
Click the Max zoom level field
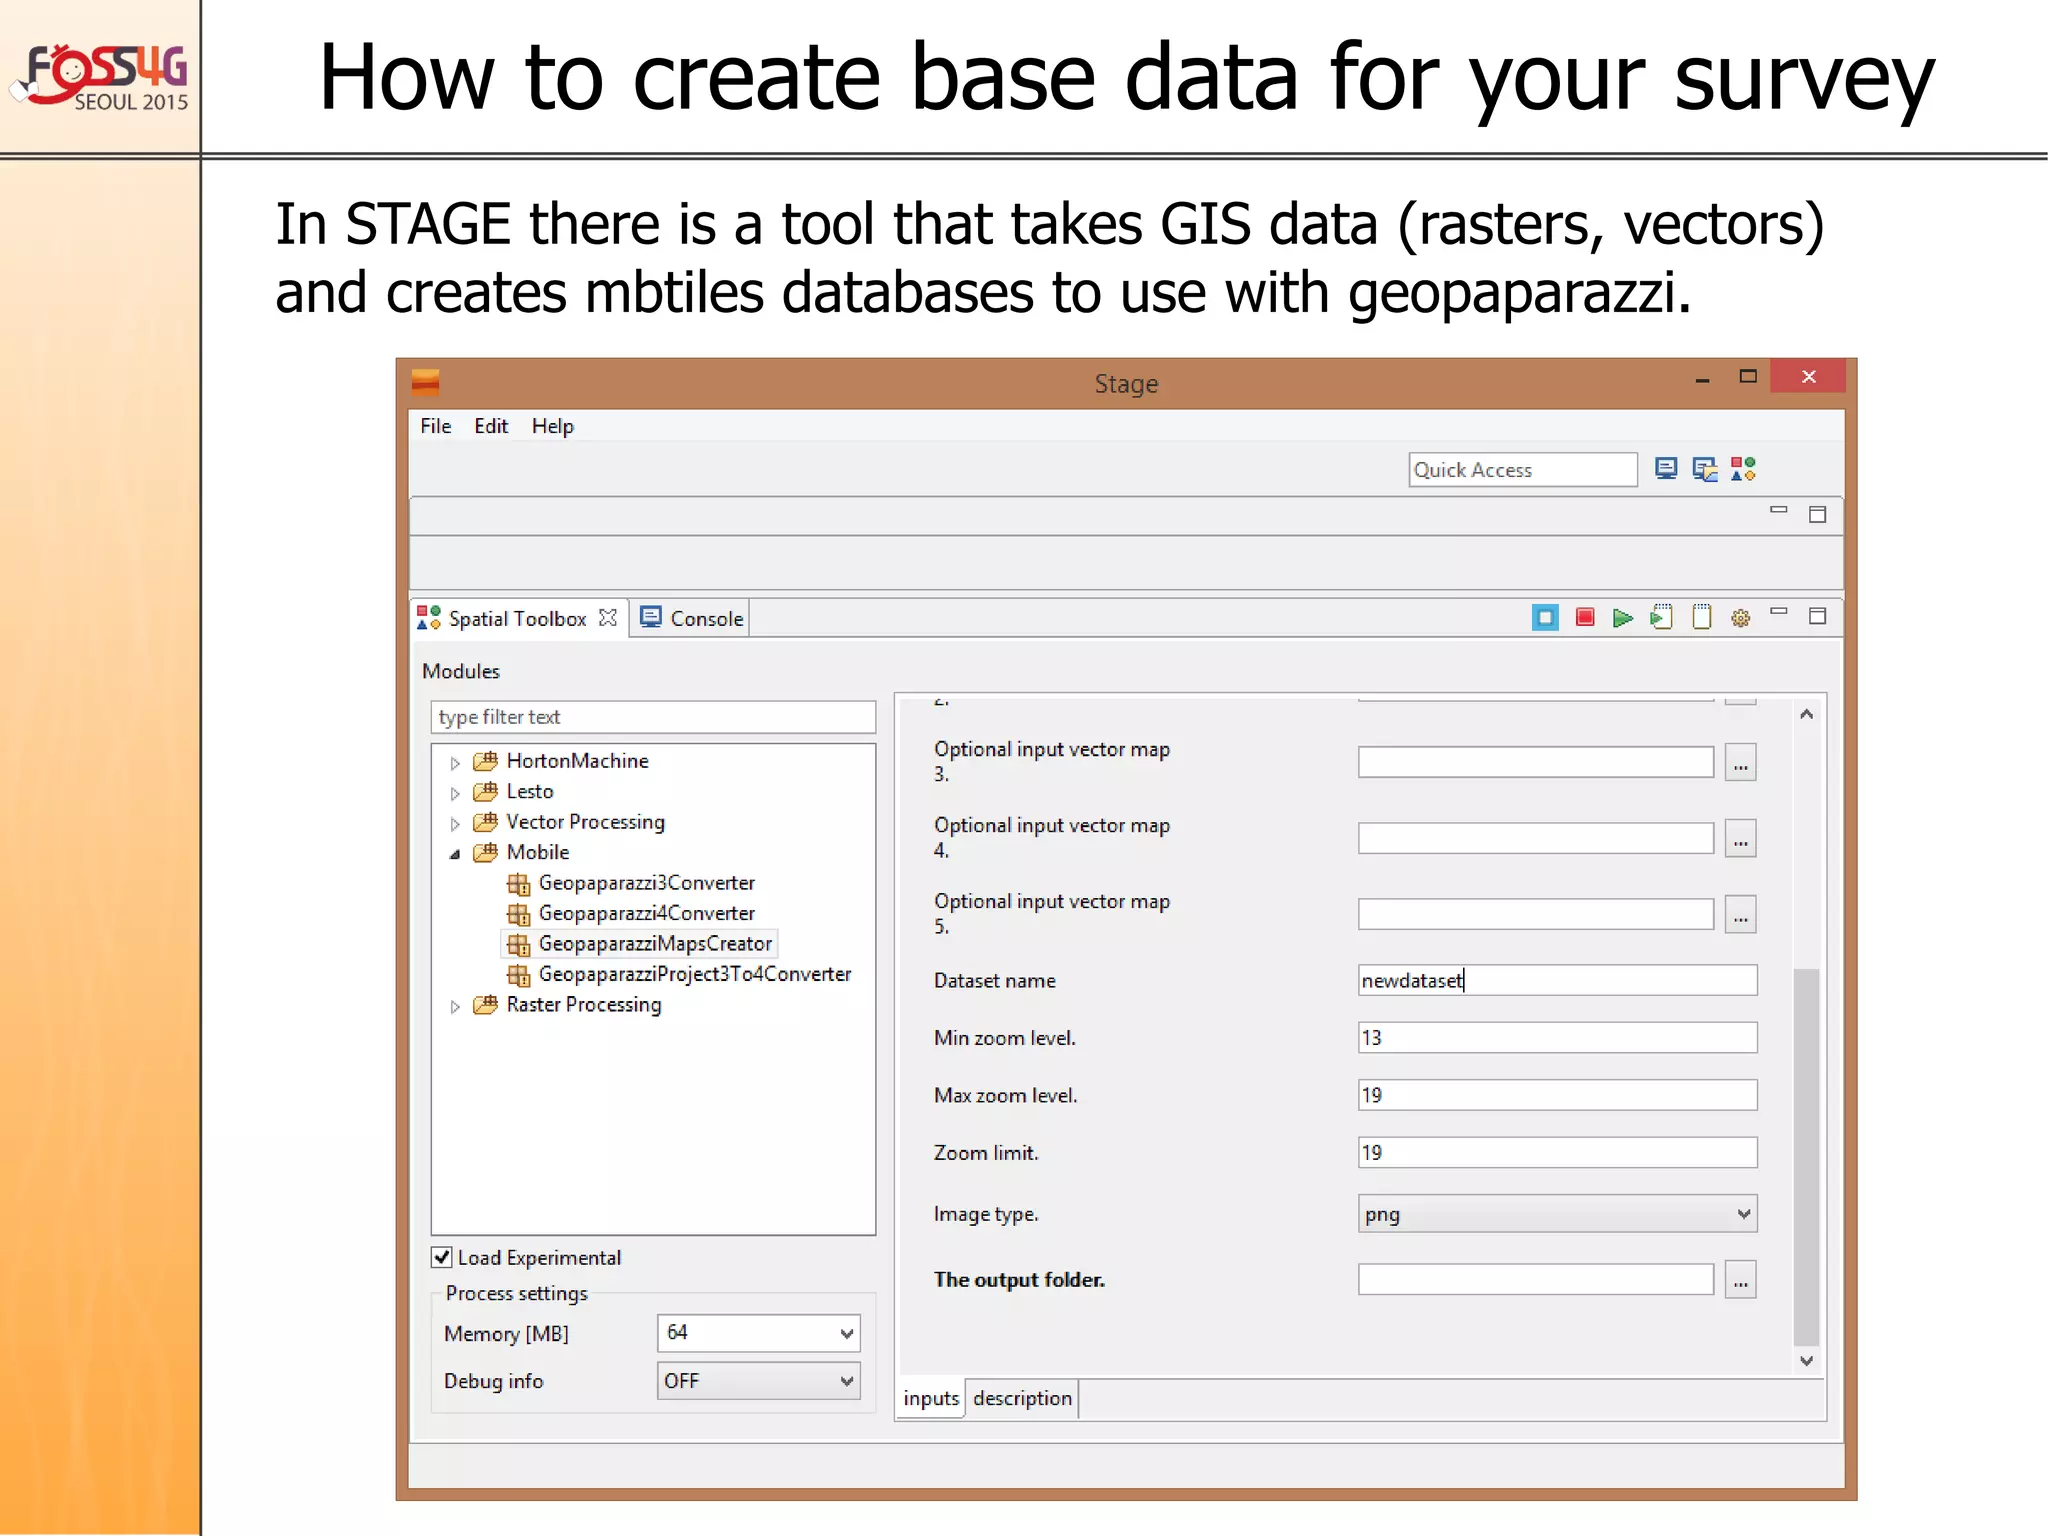tap(1557, 1095)
